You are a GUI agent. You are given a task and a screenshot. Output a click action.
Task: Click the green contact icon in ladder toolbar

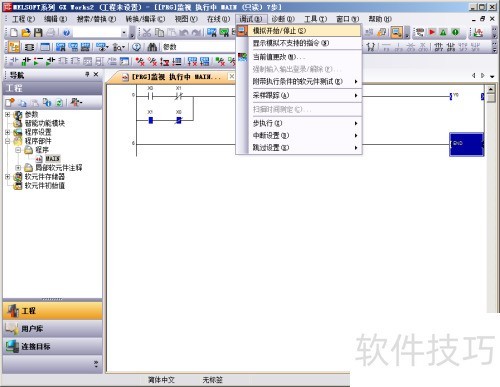[x=25, y=61]
